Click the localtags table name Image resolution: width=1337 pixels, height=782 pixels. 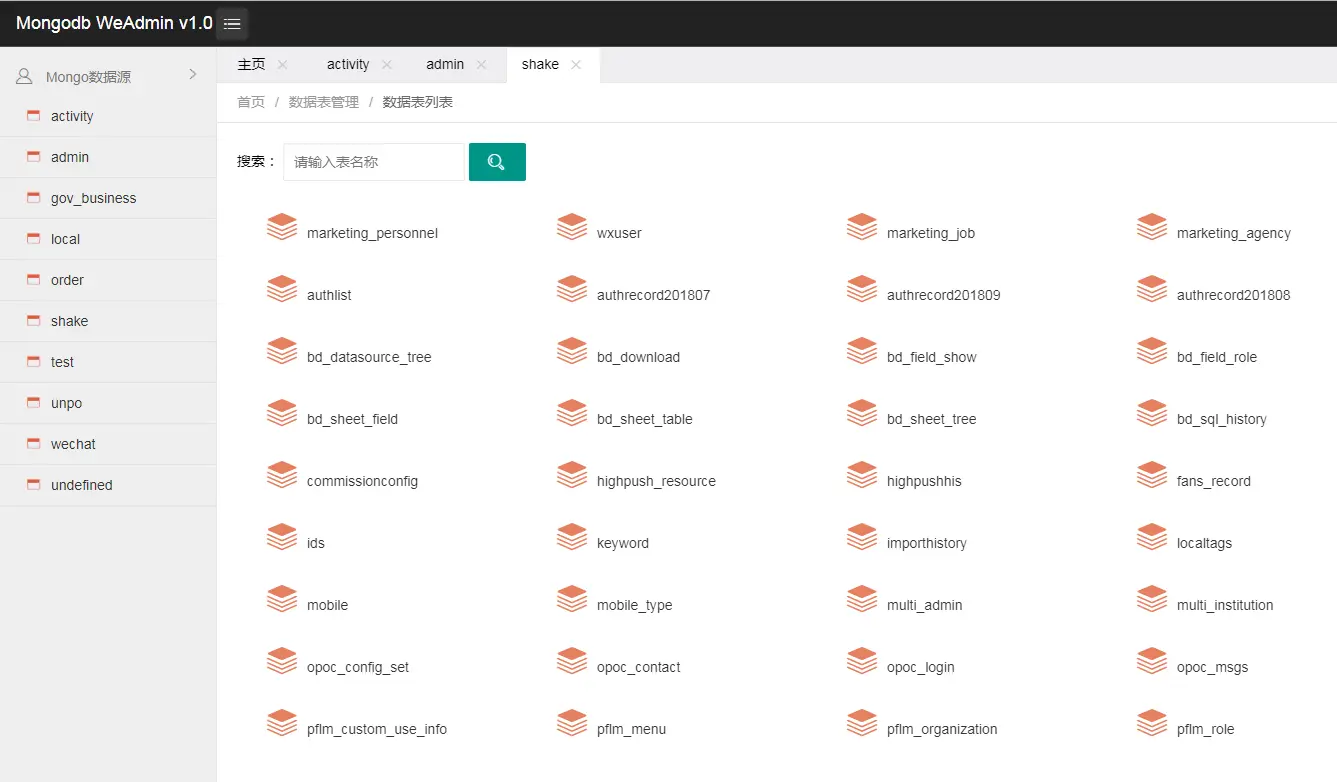coord(1204,543)
